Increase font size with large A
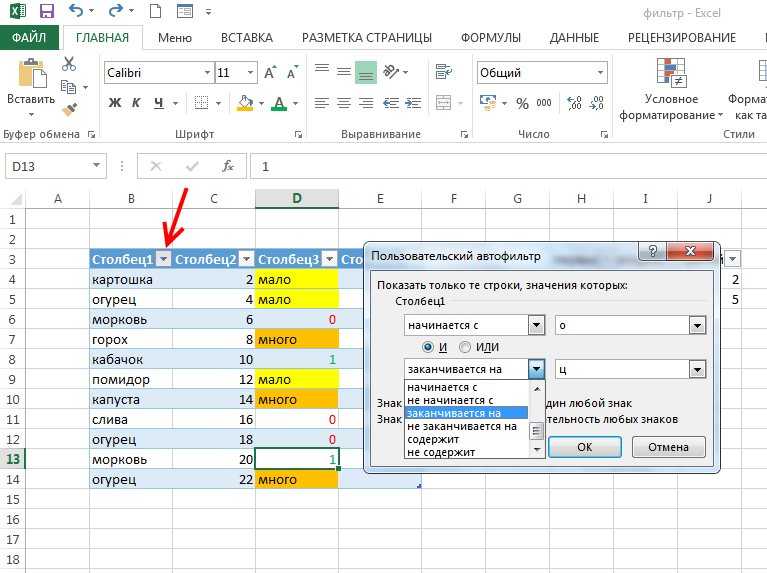 coord(270,73)
